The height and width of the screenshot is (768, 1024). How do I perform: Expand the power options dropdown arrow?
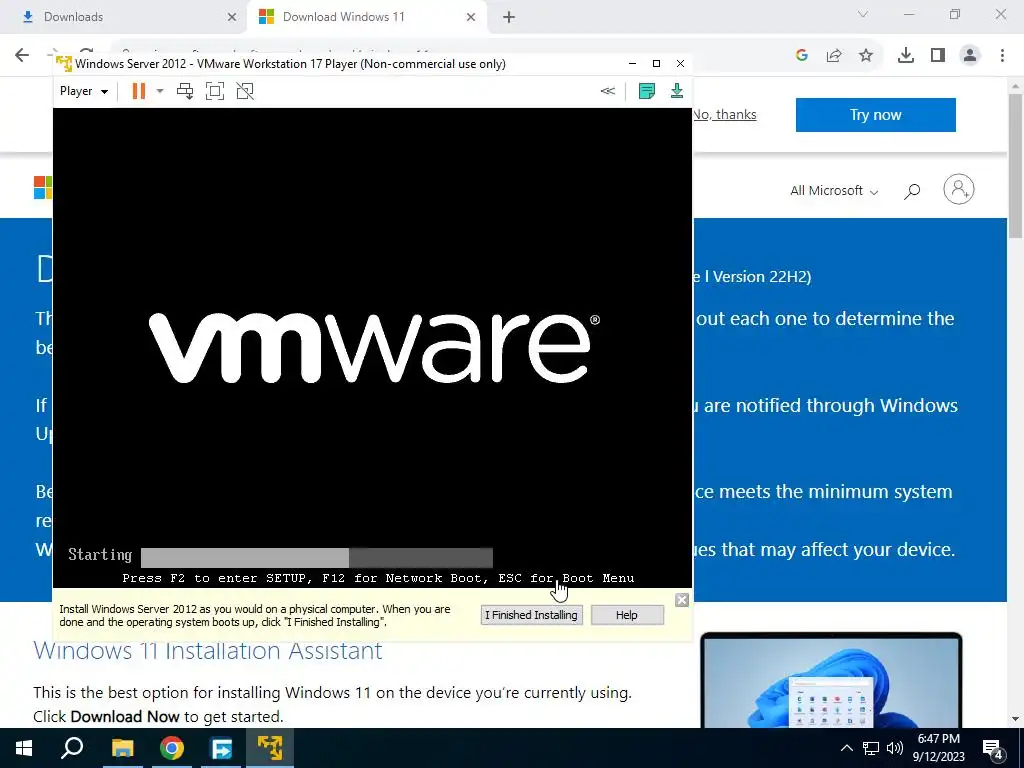coord(160,91)
